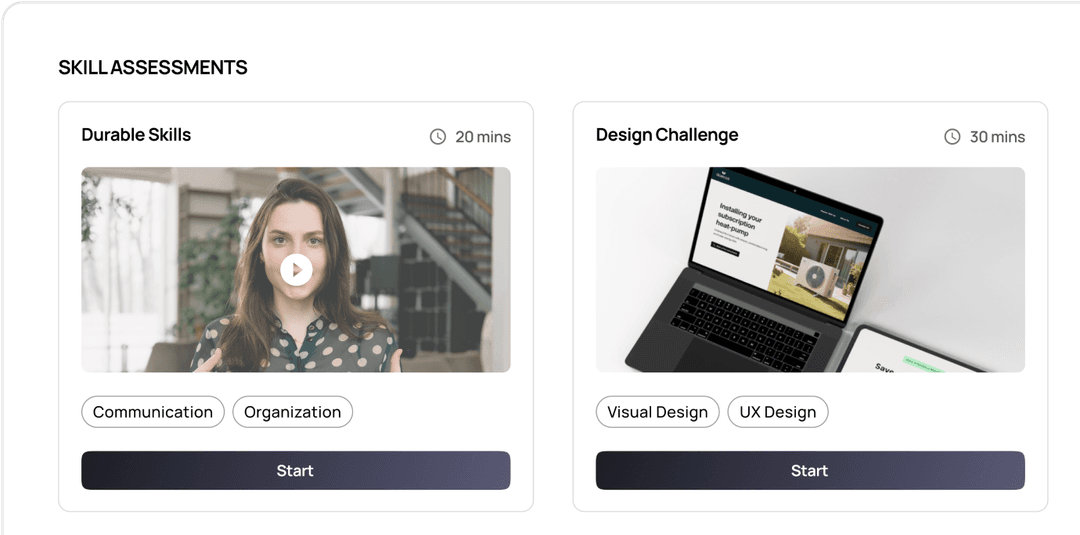Click the Skill Assessments heading
The width and height of the screenshot is (1080, 535).
tap(153, 67)
